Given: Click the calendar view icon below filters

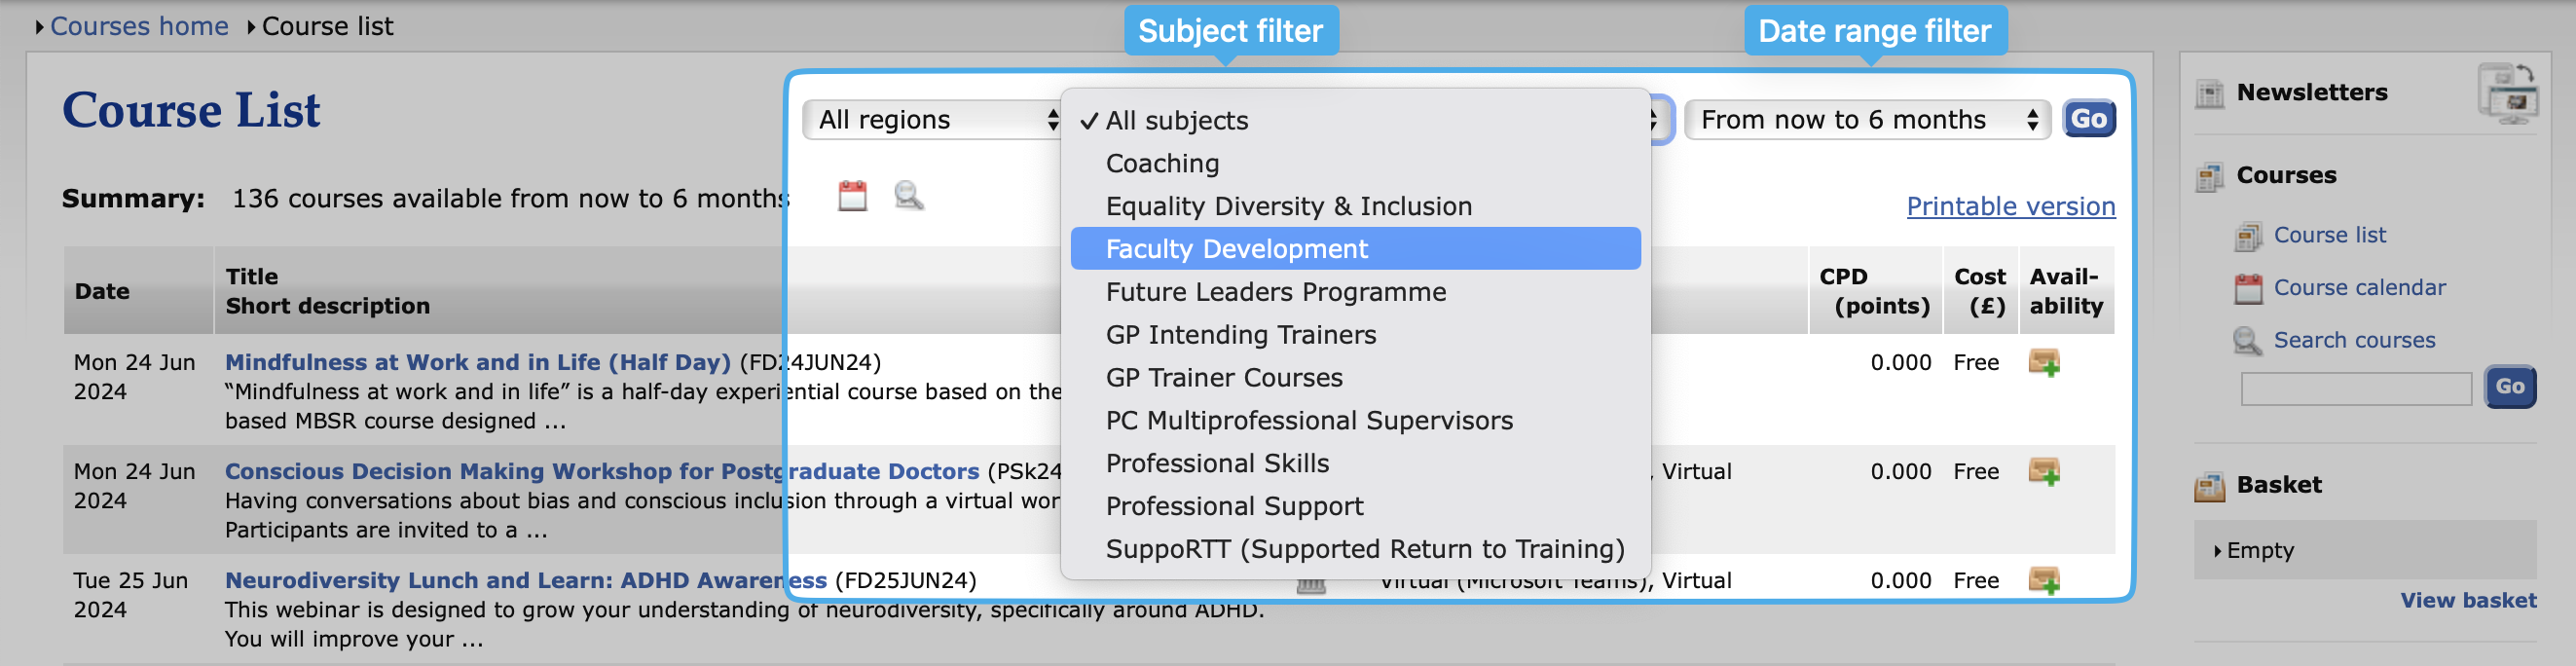Looking at the screenshot, I should (x=852, y=196).
